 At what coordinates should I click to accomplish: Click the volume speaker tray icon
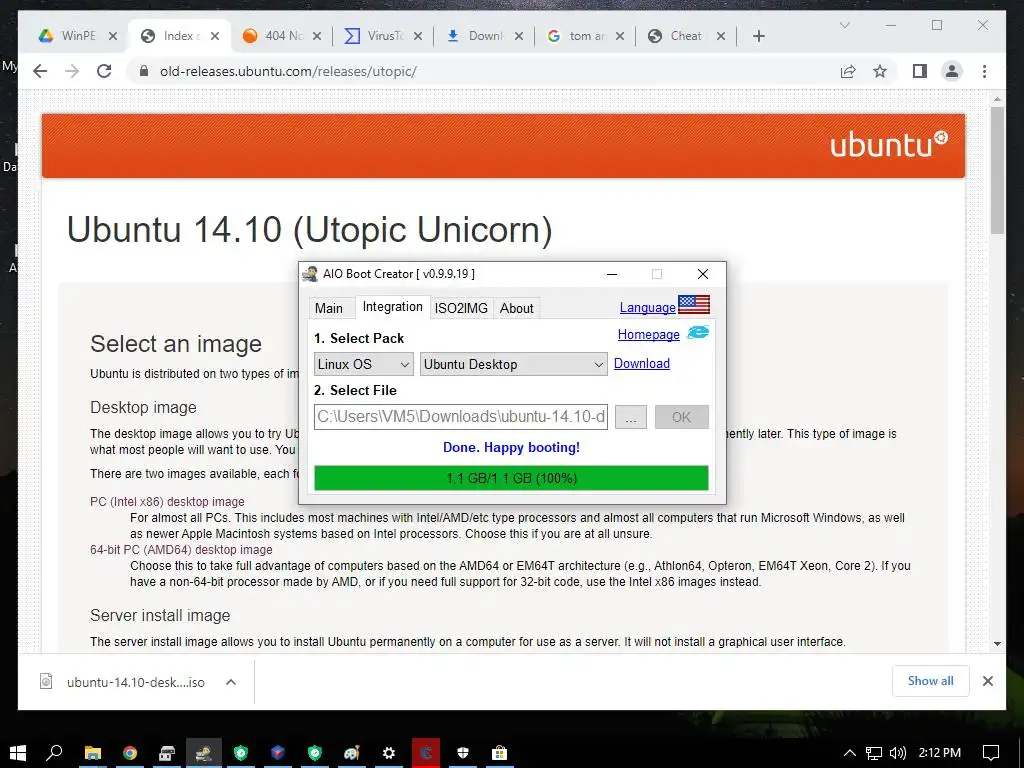[898, 753]
